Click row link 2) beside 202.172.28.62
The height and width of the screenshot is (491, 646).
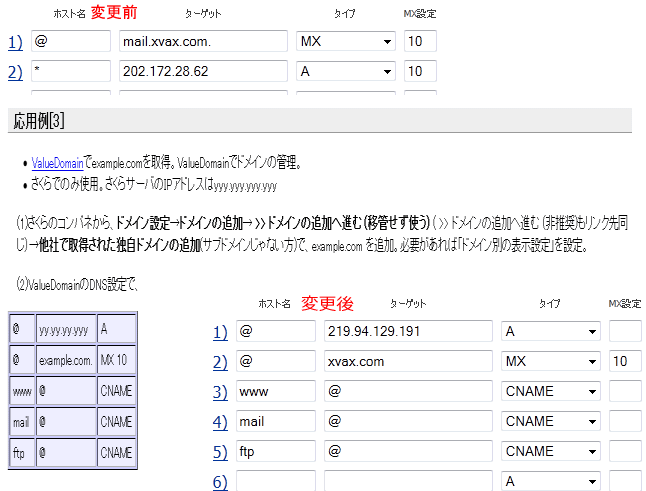click(x=15, y=72)
